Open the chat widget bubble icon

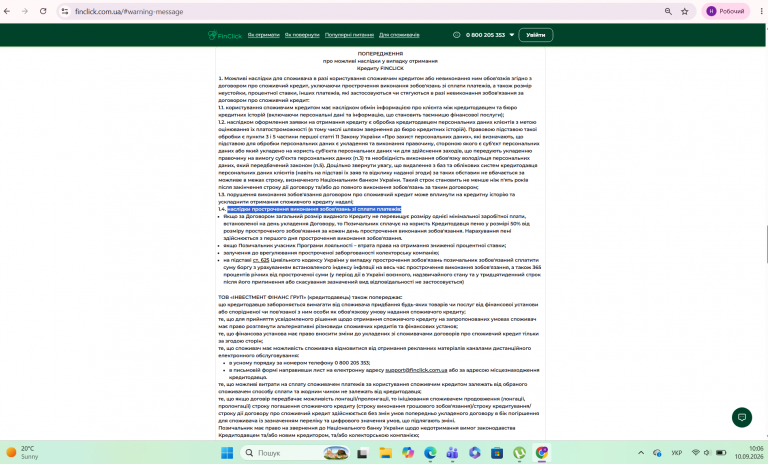[742, 417]
